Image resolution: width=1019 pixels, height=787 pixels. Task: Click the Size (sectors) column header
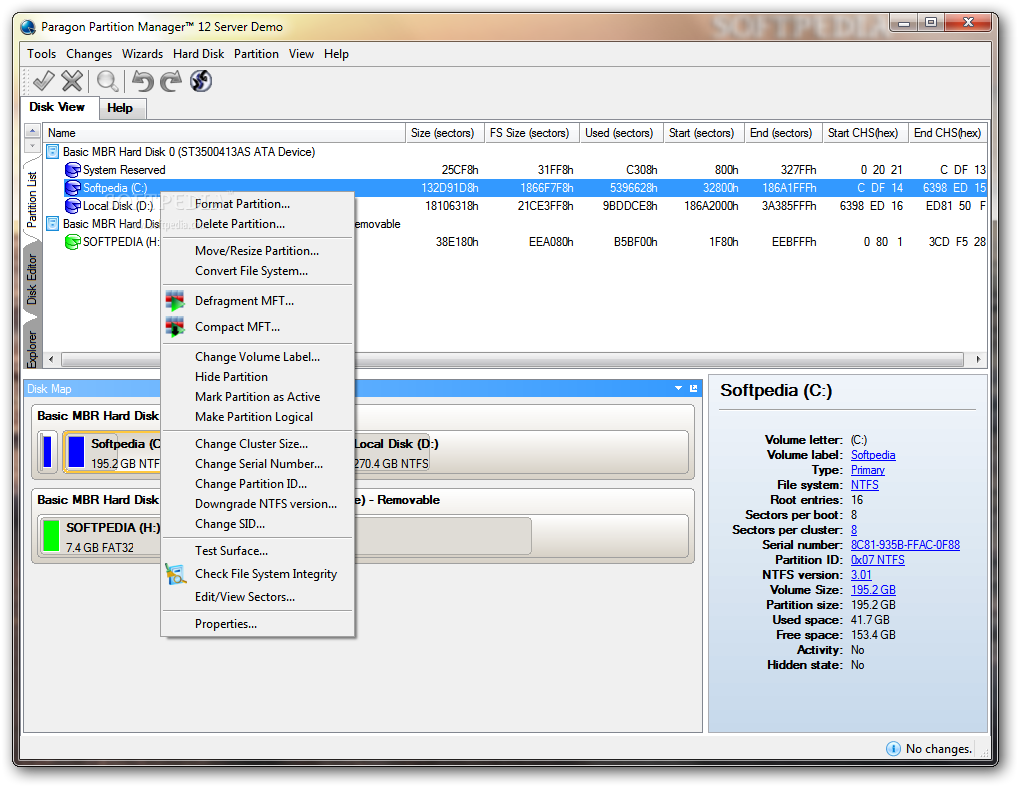[445, 133]
